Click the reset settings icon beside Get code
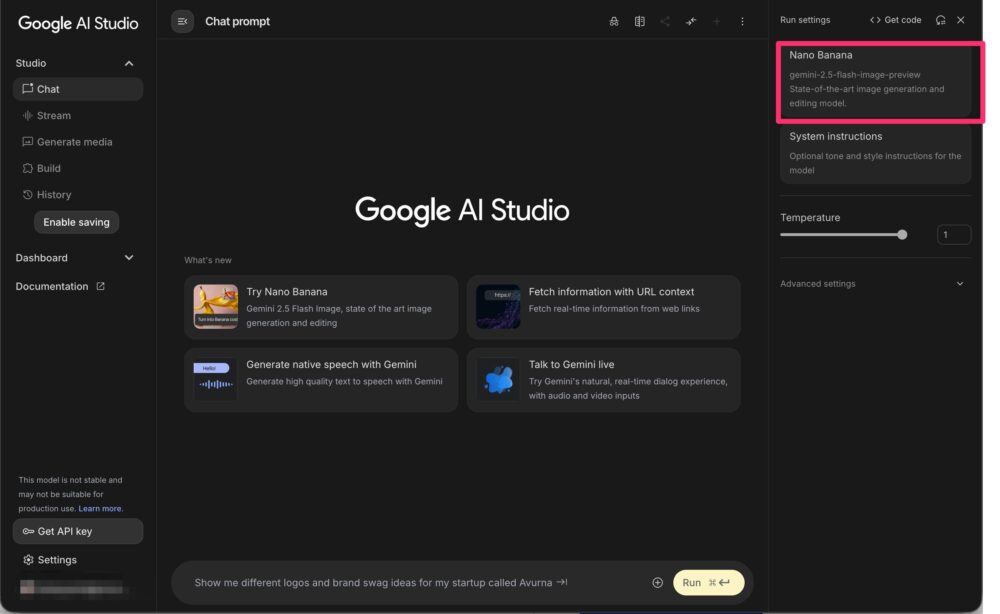This screenshot has width=1000, height=614. (940, 20)
